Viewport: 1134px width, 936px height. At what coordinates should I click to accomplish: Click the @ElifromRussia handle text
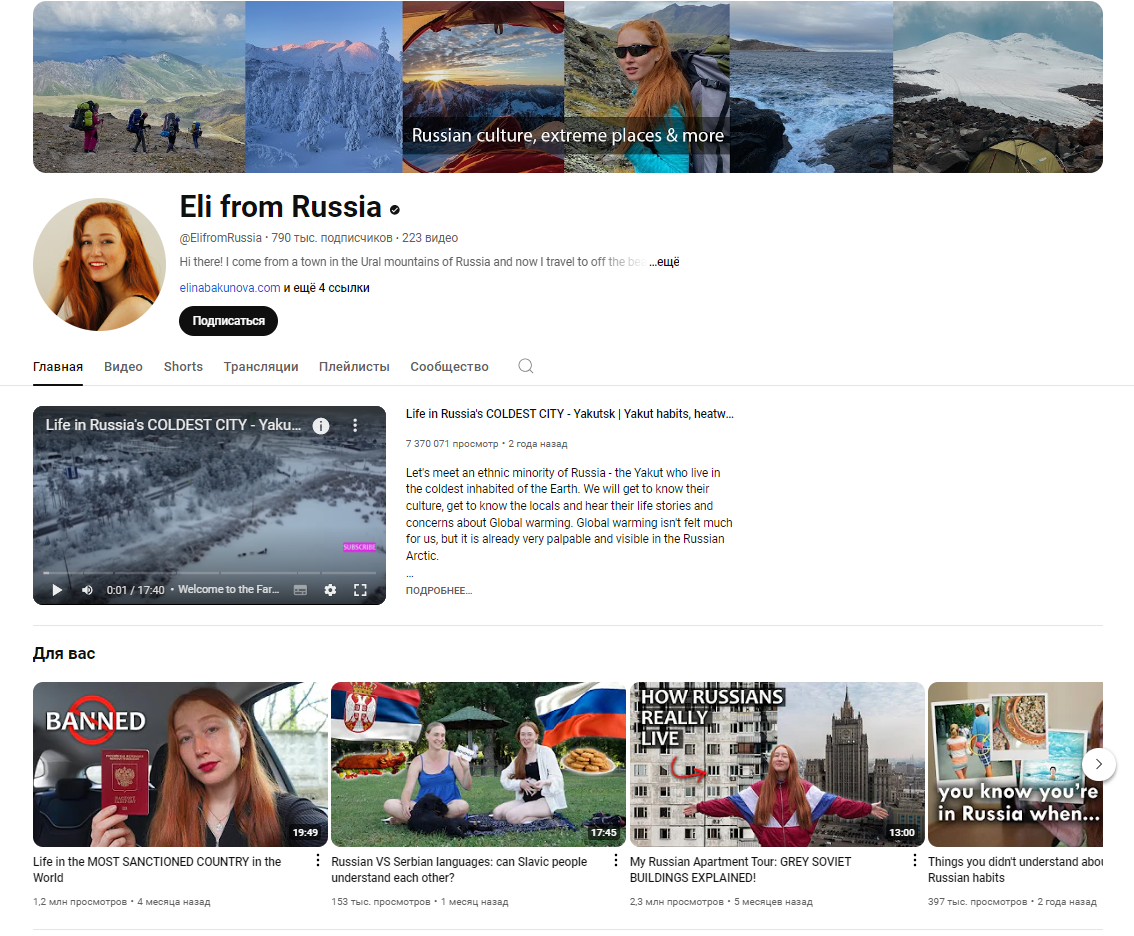coord(221,238)
